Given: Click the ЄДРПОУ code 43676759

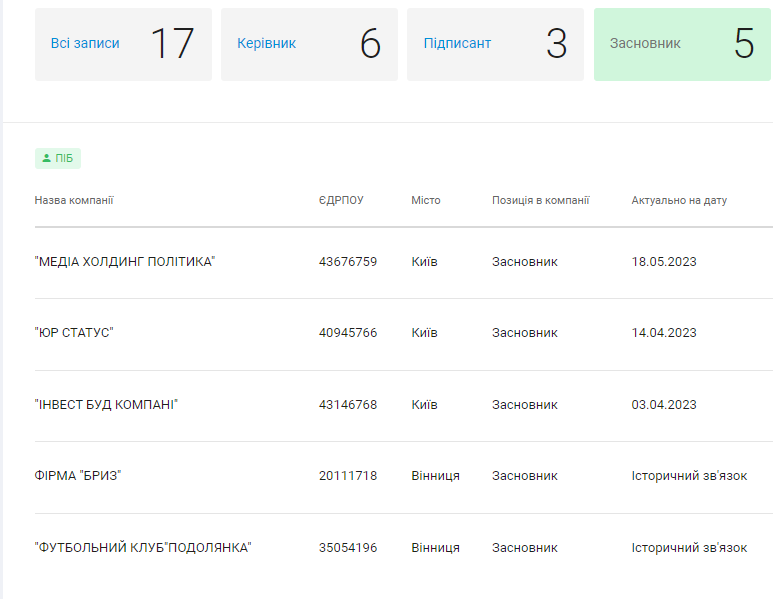Looking at the screenshot, I should [348, 262].
